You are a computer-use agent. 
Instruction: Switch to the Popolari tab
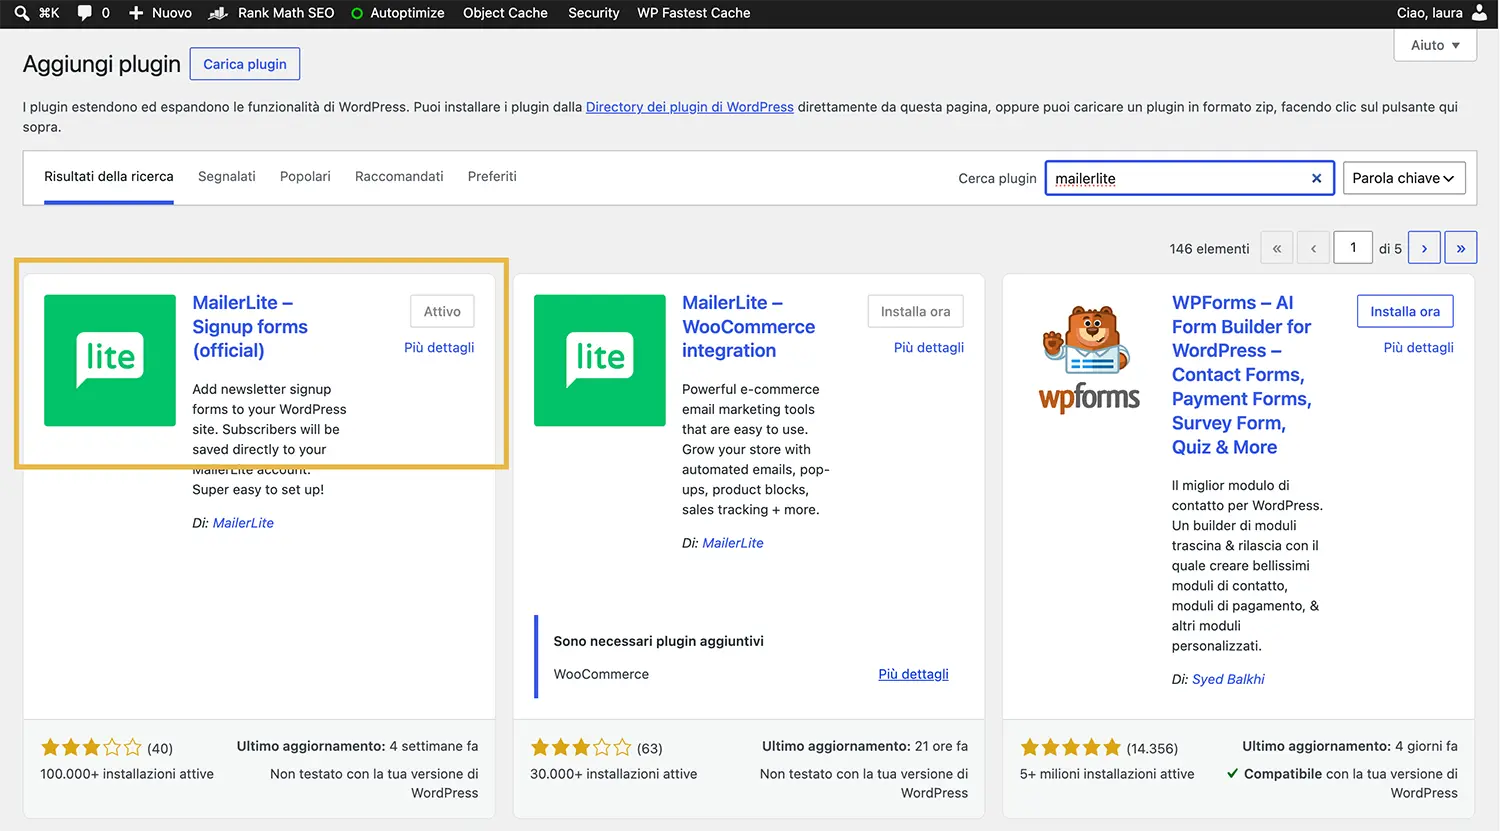click(305, 177)
